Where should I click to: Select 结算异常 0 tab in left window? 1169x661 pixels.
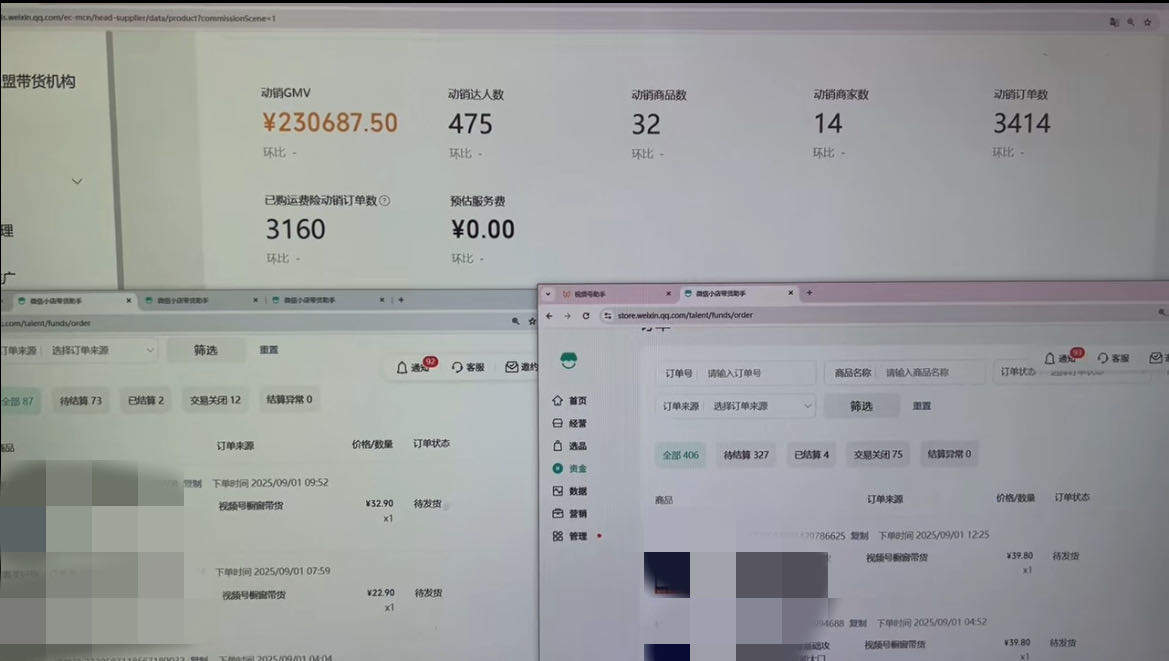pos(289,399)
